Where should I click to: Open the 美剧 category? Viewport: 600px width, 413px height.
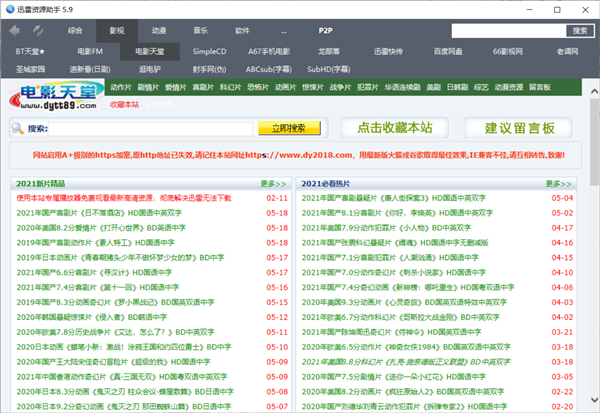pyautogui.click(x=434, y=87)
